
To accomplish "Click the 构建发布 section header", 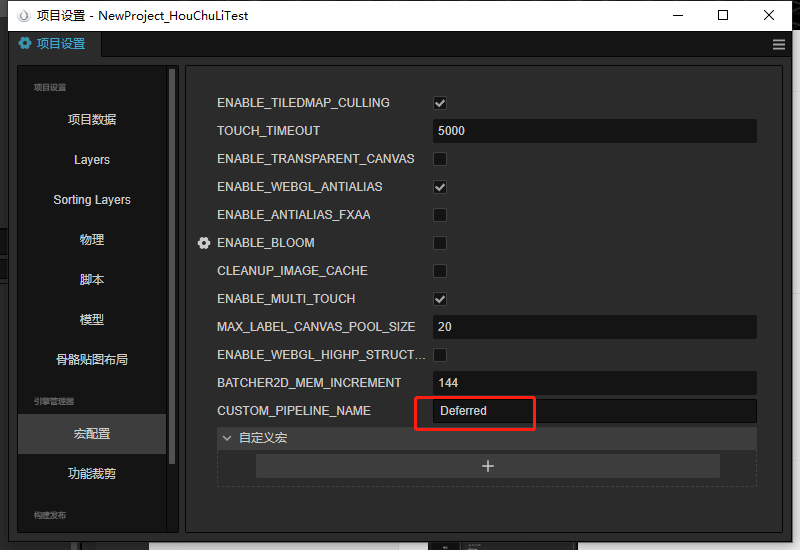I will (50, 515).
